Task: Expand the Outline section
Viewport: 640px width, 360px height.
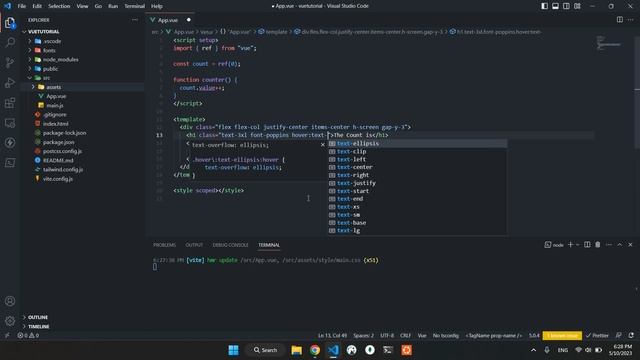Action: click(38, 317)
